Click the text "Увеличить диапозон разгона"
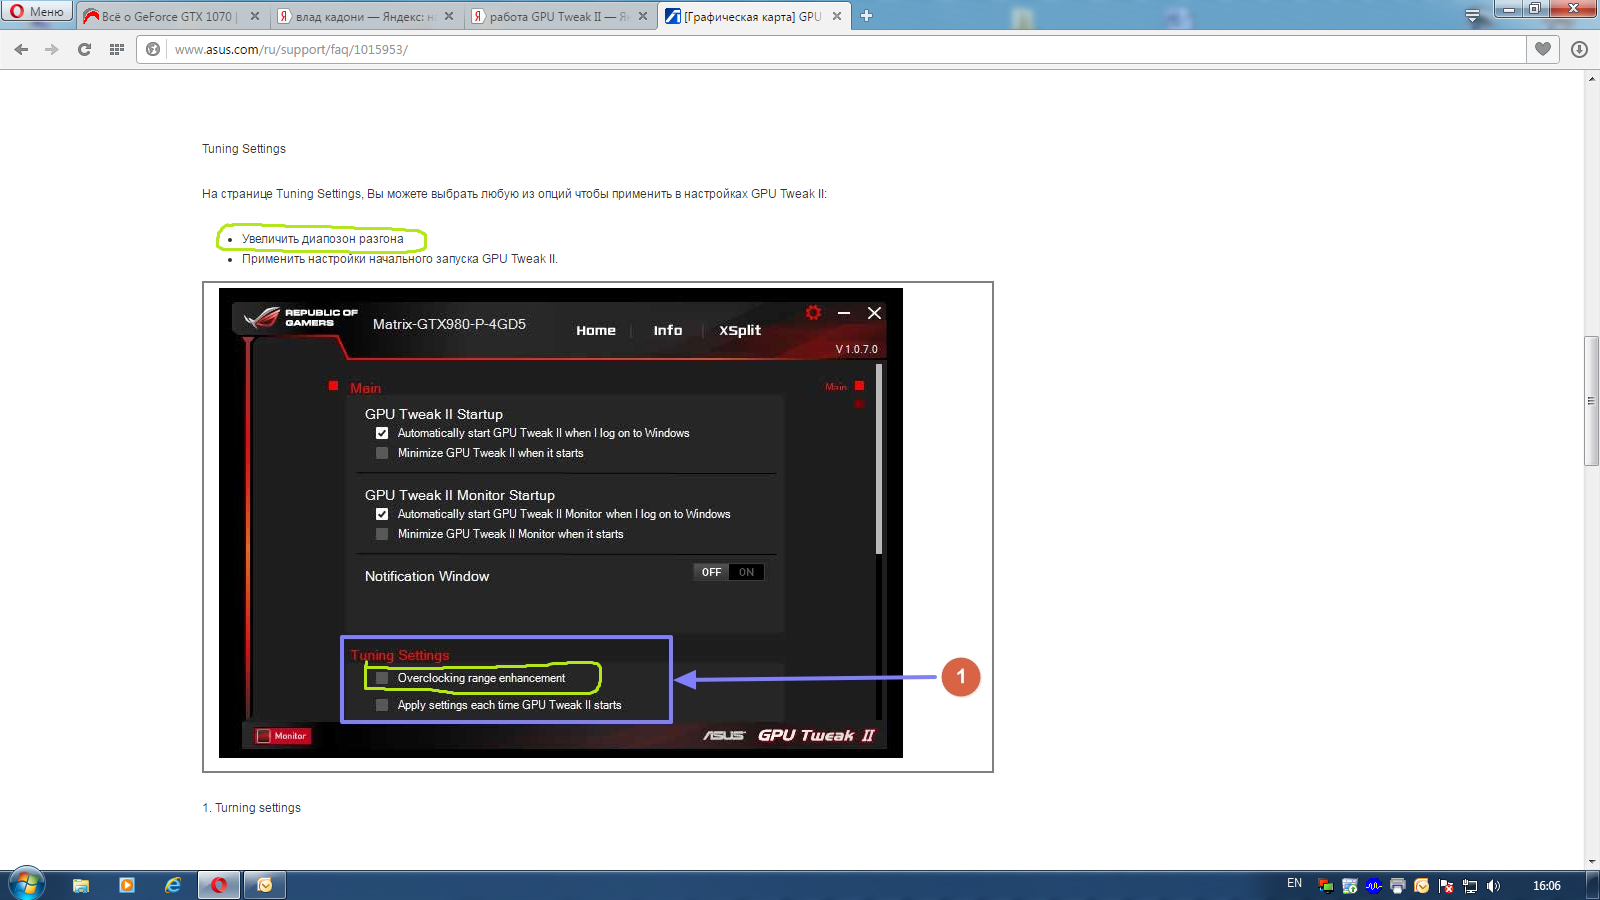This screenshot has width=1600, height=900. [x=323, y=239]
